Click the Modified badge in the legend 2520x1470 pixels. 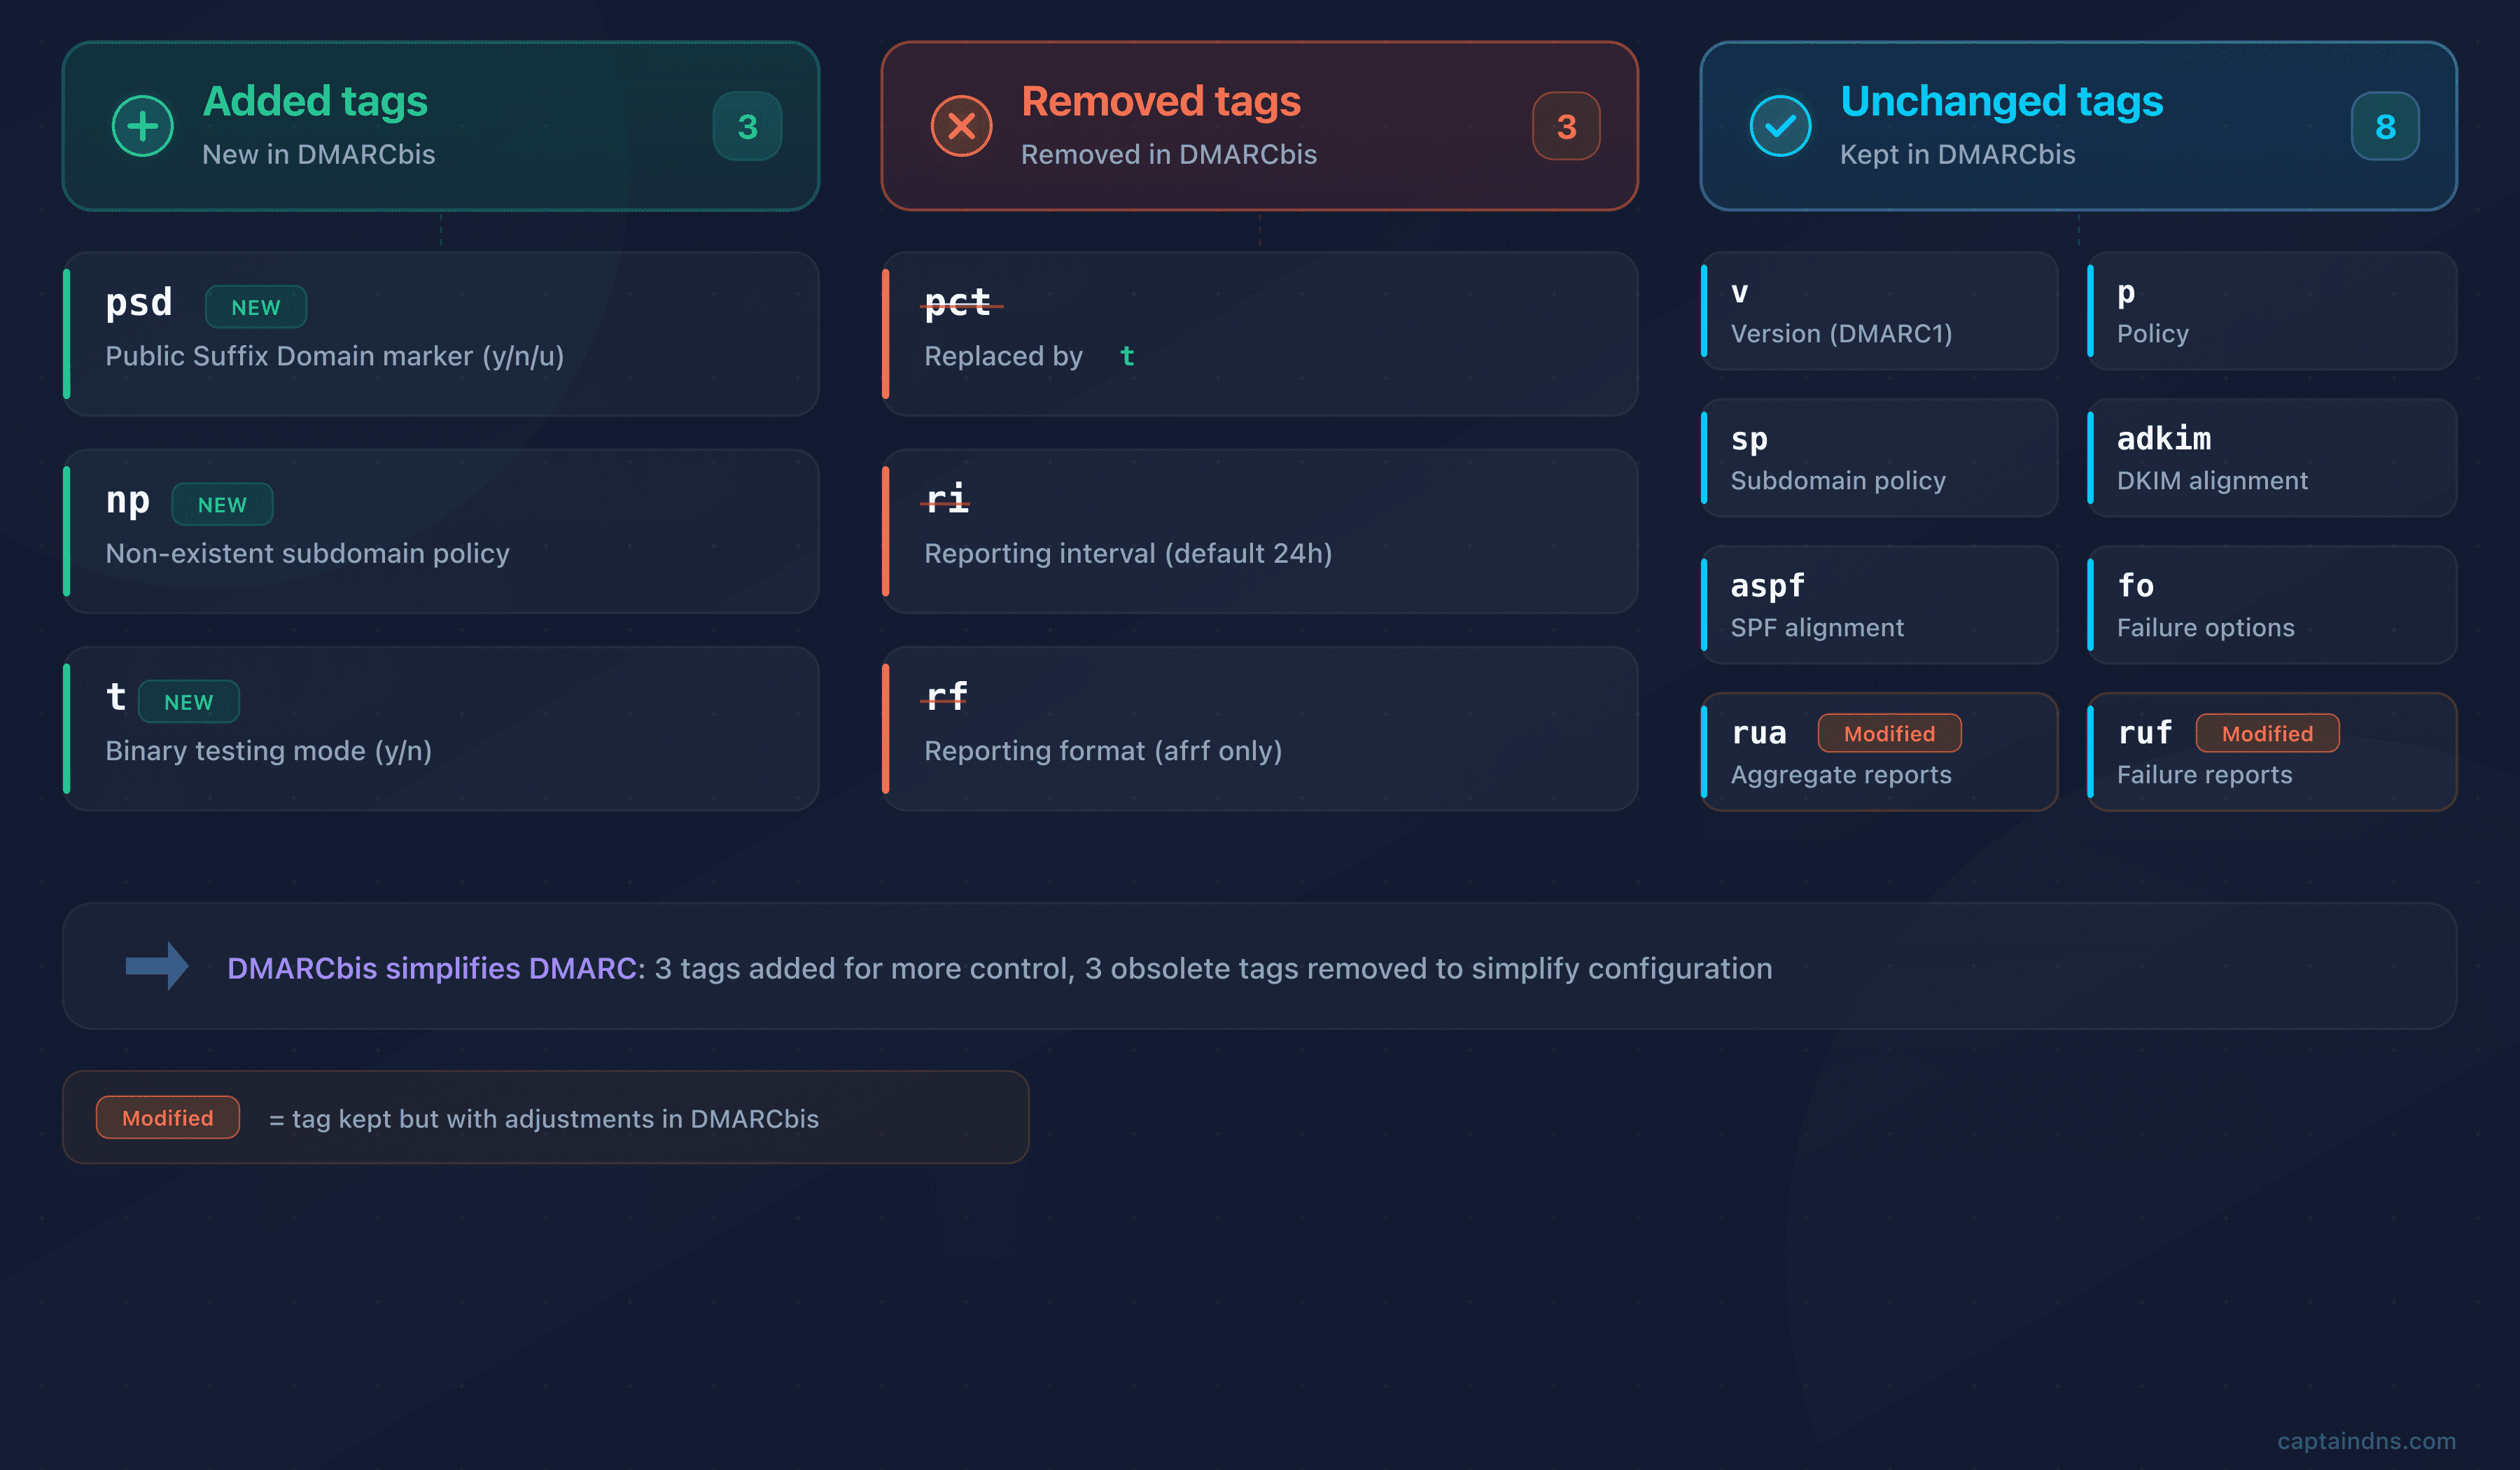(168, 1117)
